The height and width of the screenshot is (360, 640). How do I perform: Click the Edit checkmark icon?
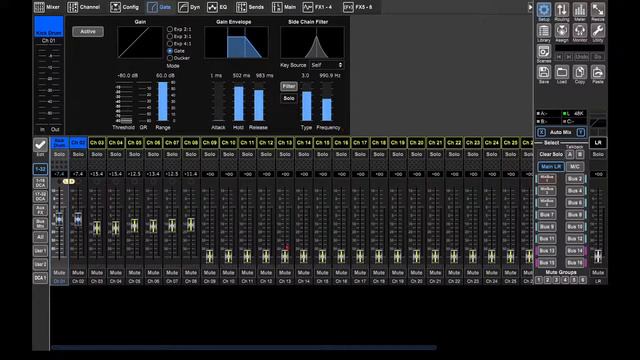point(40,145)
